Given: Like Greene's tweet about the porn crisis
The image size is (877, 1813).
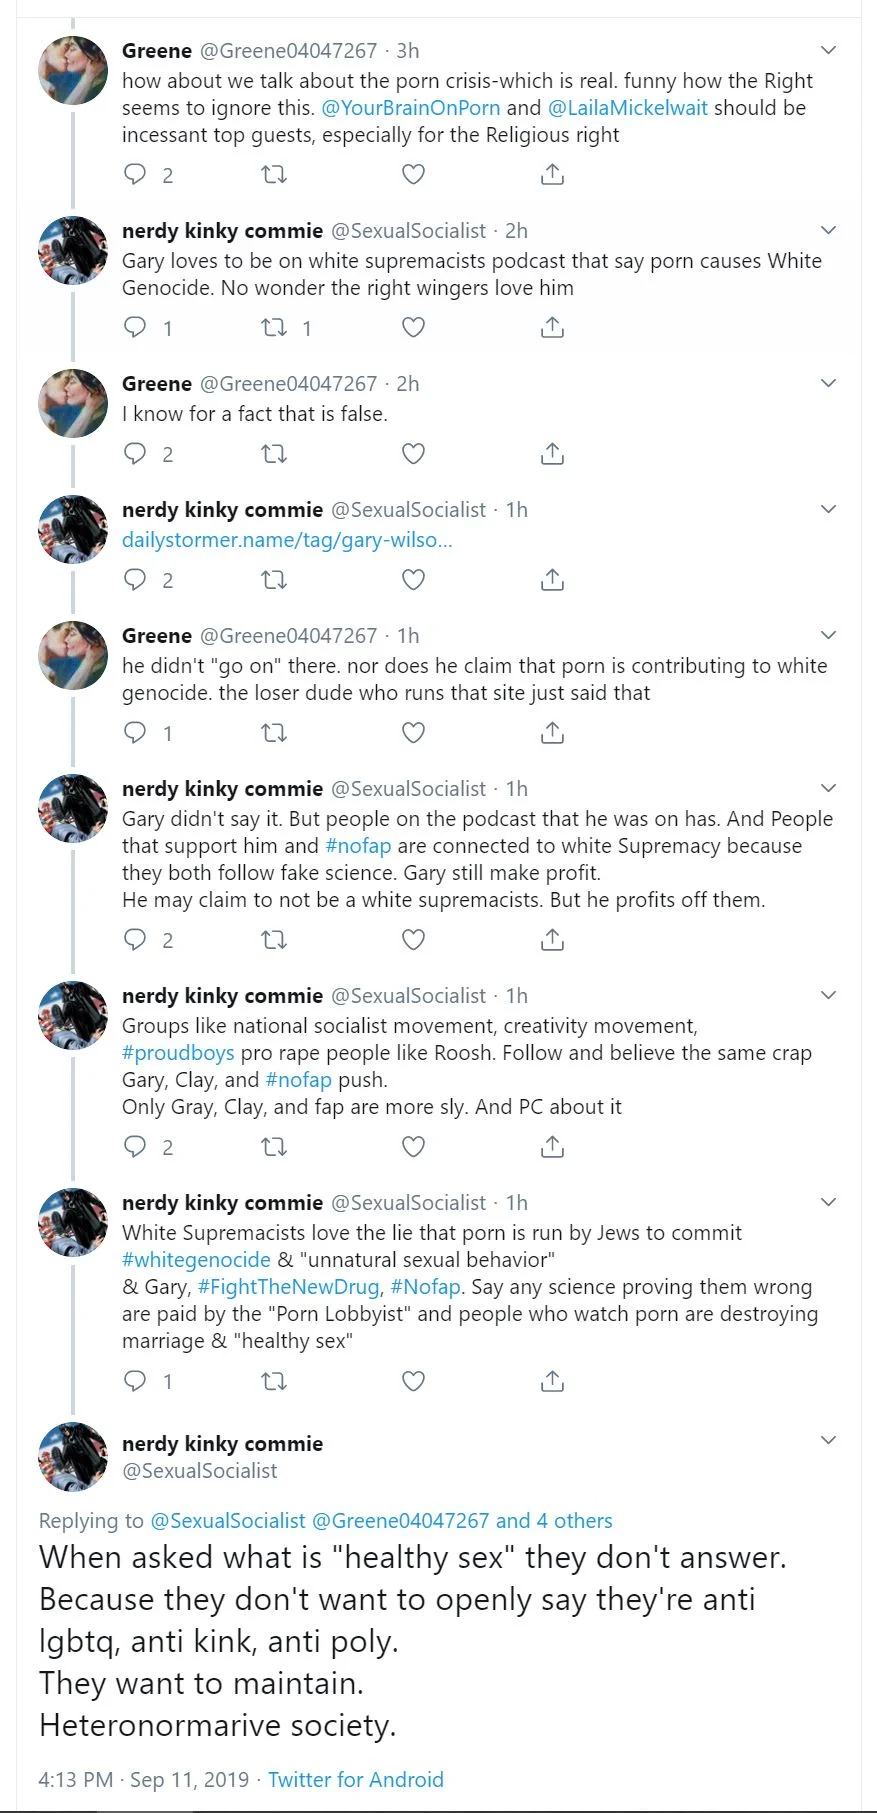Looking at the screenshot, I should click(412, 174).
